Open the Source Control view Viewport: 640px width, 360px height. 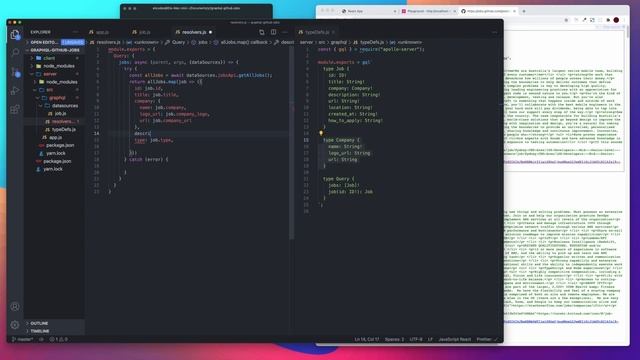15,72
